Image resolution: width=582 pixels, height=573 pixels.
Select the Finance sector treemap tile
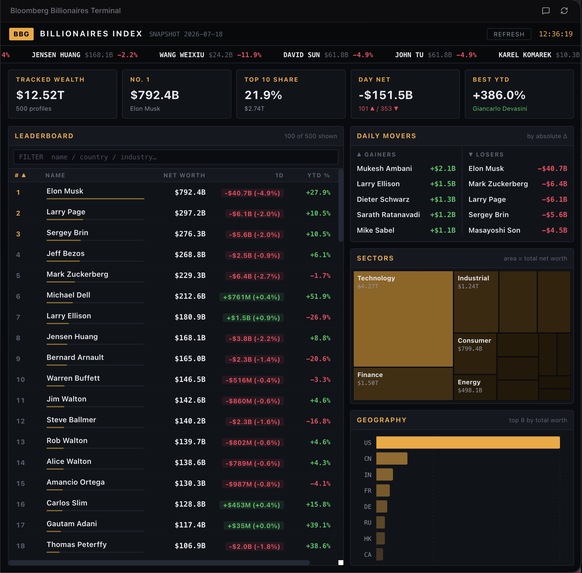click(403, 384)
